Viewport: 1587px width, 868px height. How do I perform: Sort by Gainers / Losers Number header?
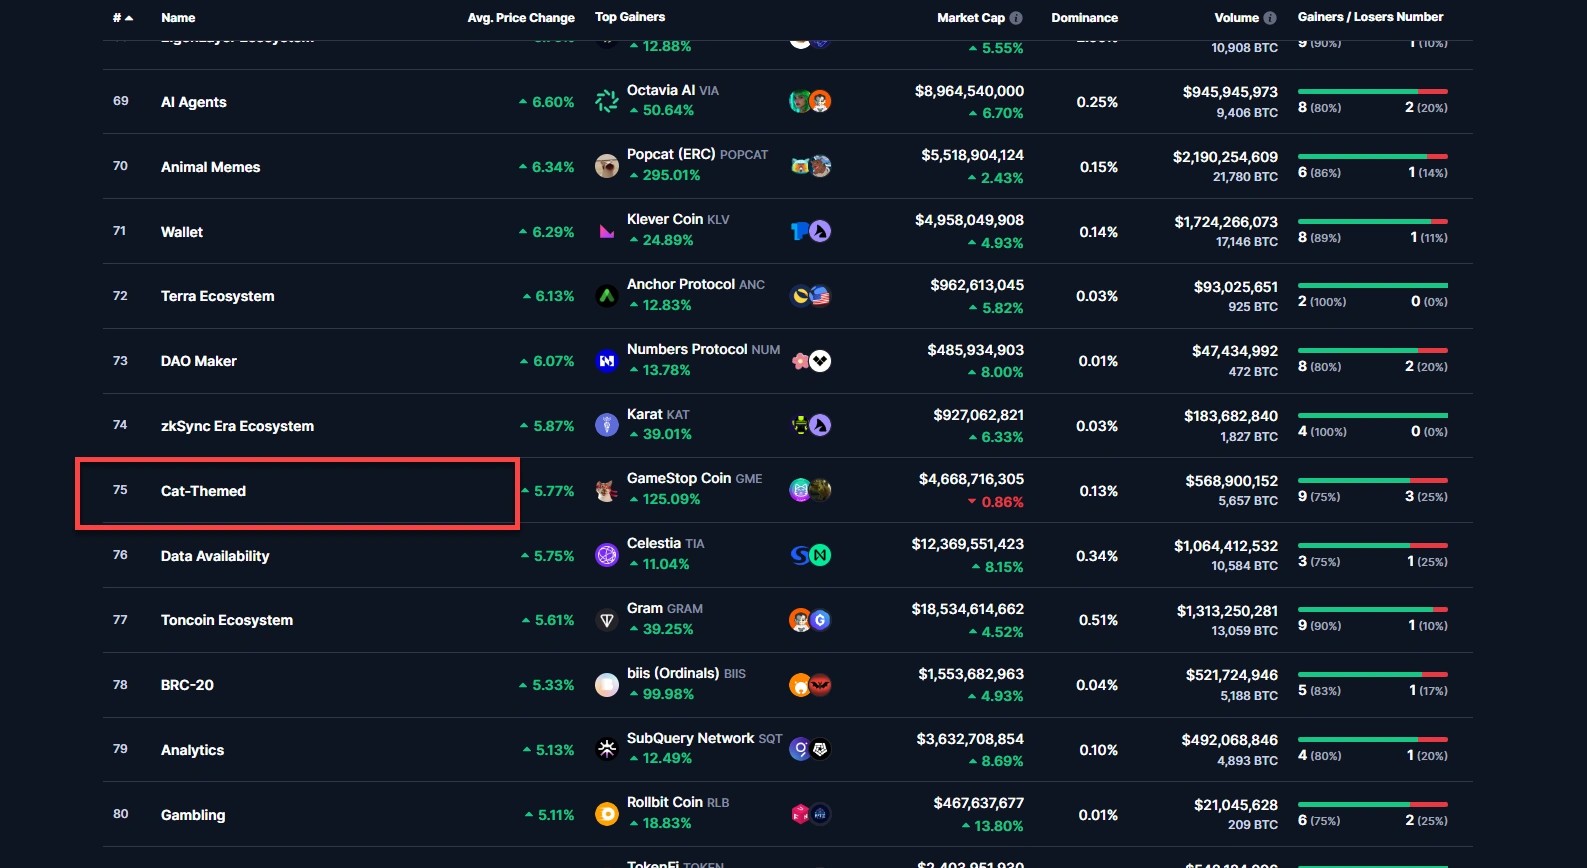point(1370,17)
